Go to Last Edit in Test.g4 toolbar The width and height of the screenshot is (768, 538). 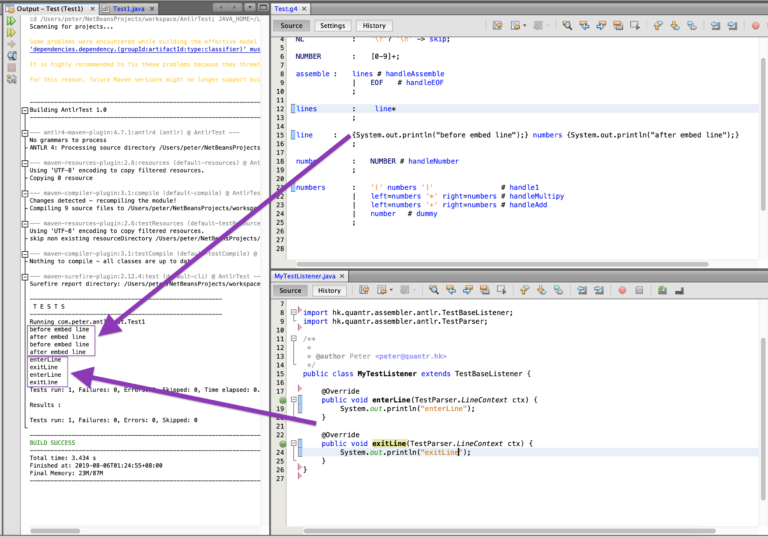[x=497, y=25]
